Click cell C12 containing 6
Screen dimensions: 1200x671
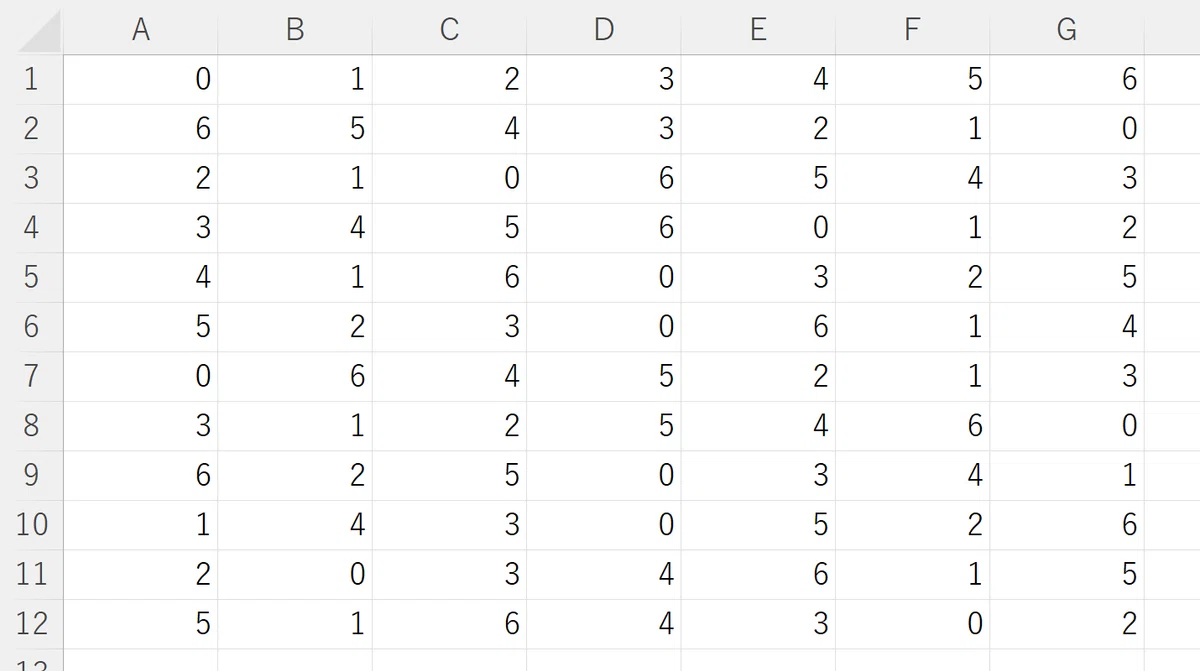pos(449,624)
